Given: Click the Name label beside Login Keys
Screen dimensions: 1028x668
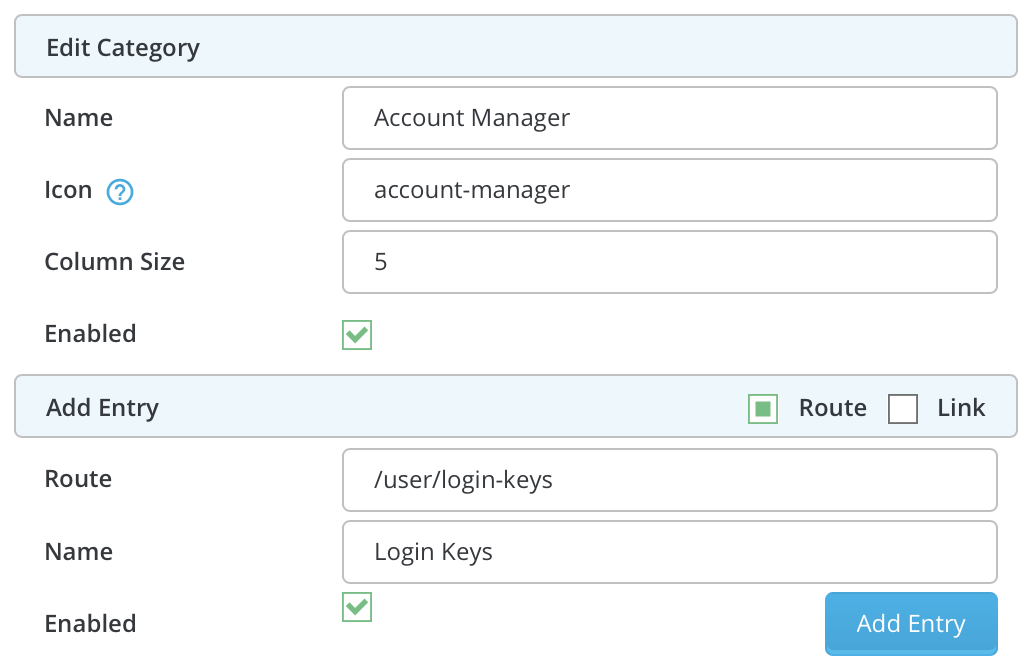Looking at the screenshot, I should [x=78, y=552].
